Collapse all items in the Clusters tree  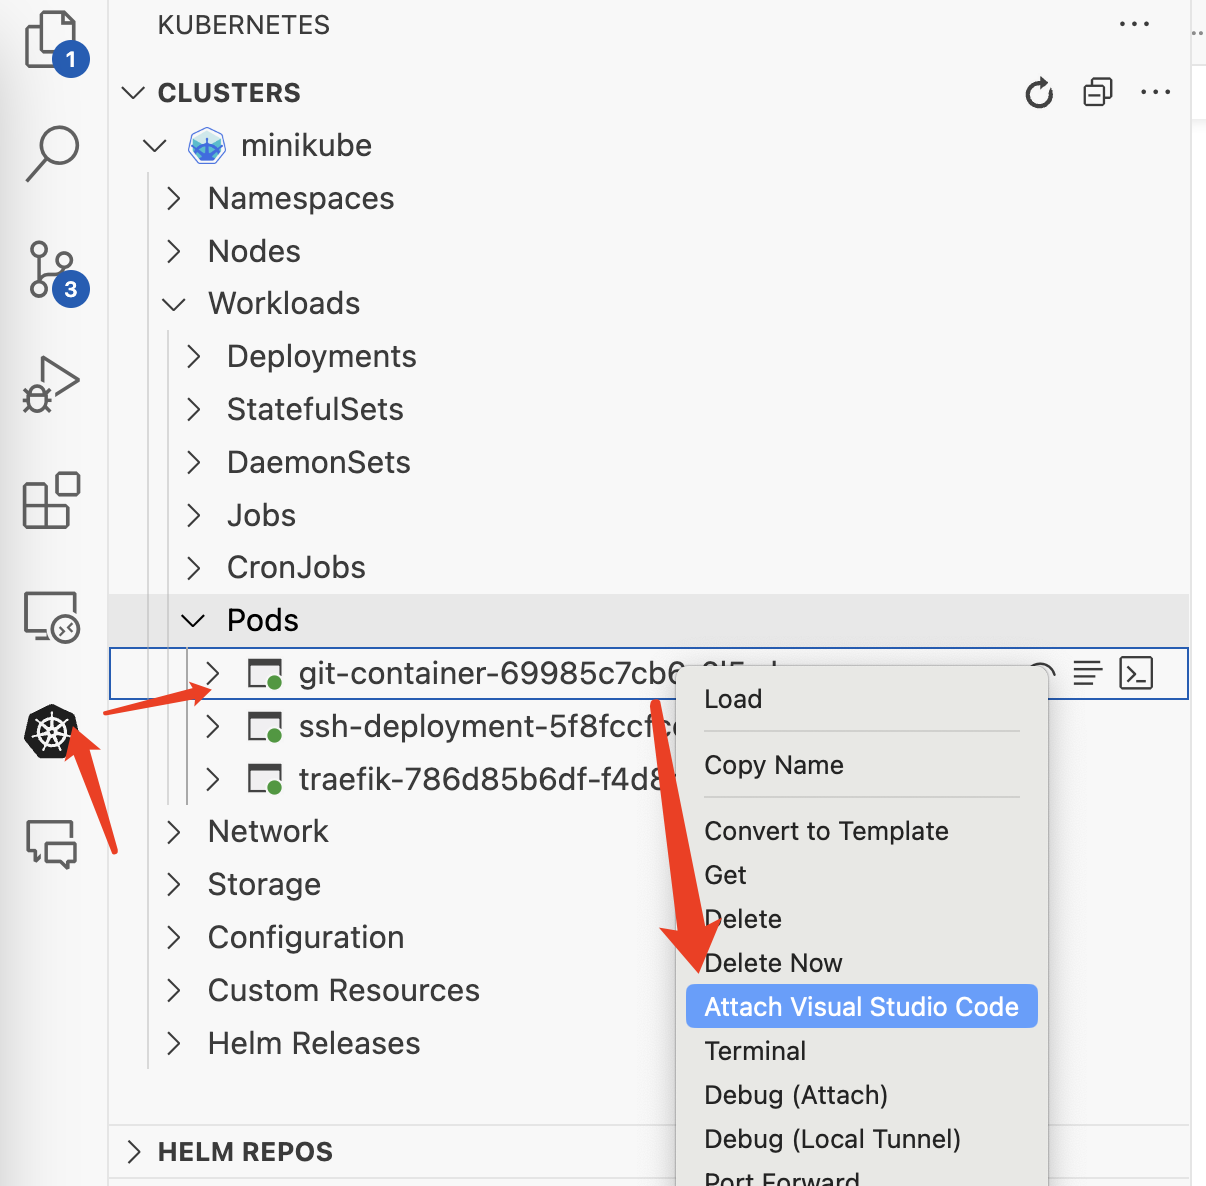(1098, 92)
